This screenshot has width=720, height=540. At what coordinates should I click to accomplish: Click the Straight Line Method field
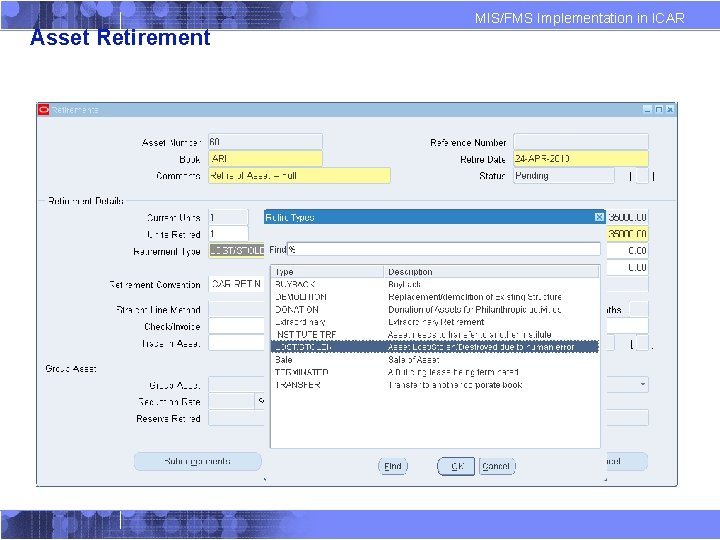(236, 309)
